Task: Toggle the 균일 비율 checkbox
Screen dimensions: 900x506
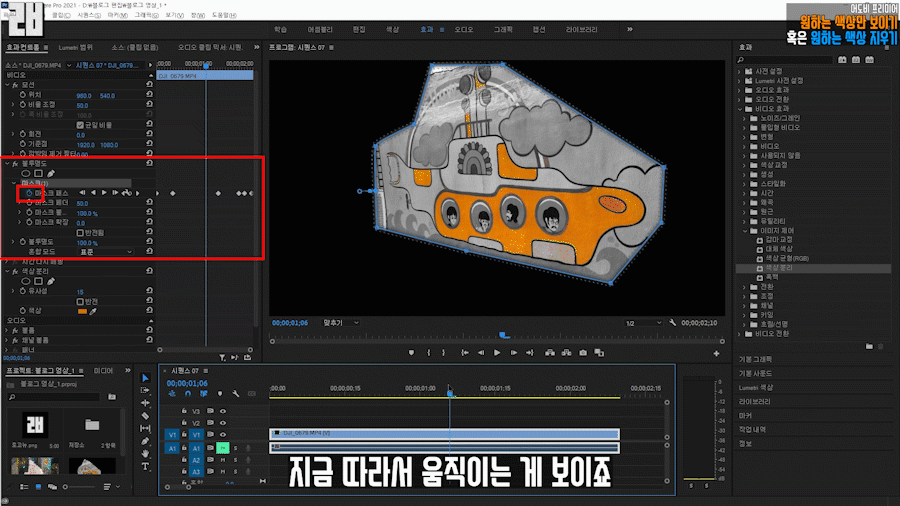Action: pyautogui.click(x=80, y=124)
